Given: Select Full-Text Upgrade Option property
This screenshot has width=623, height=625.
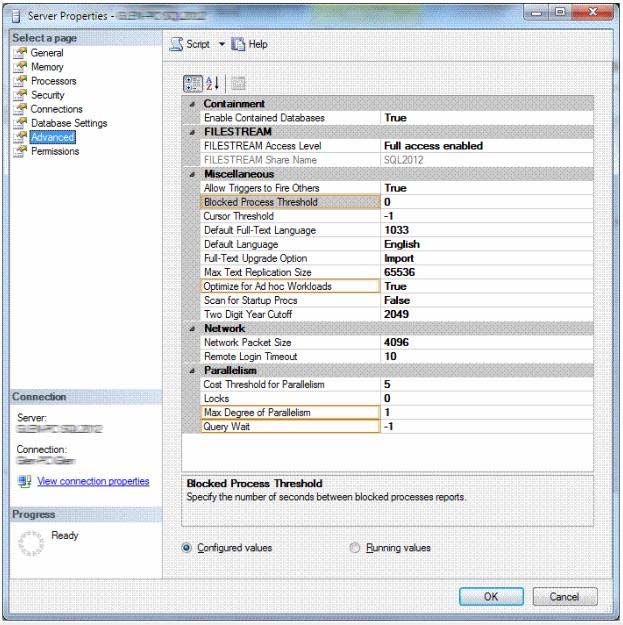Looking at the screenshot, I should (290, 258).
